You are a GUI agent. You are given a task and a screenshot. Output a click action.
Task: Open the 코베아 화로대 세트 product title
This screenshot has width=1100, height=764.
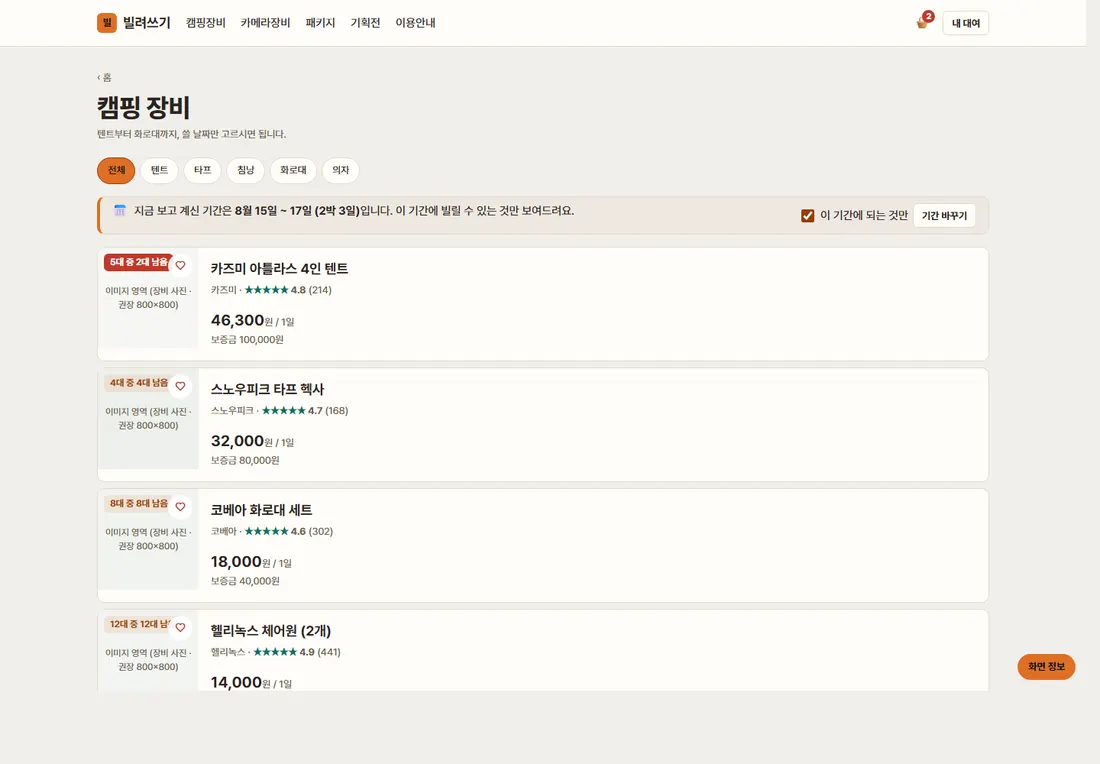pos(262,510)
